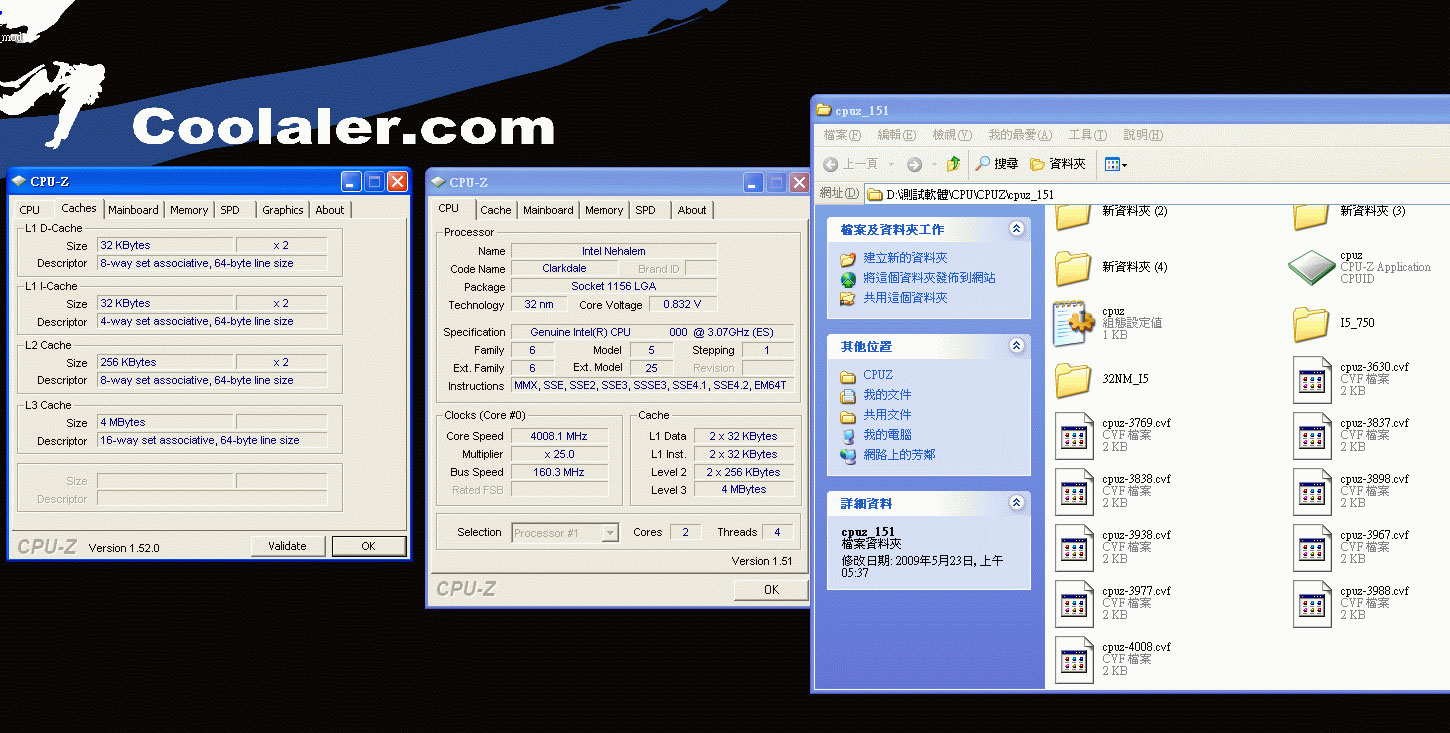Click the Up folder toolbar icon
Image resolution: width=1450 pixels, height=733 pixels.
pyautogui.click(x=953, y=164)
